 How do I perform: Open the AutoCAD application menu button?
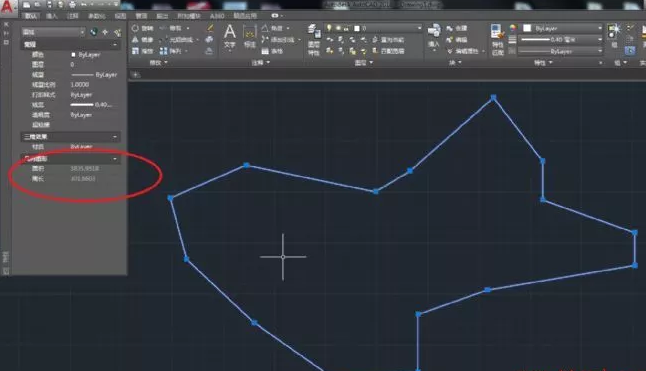pos(7,7)
